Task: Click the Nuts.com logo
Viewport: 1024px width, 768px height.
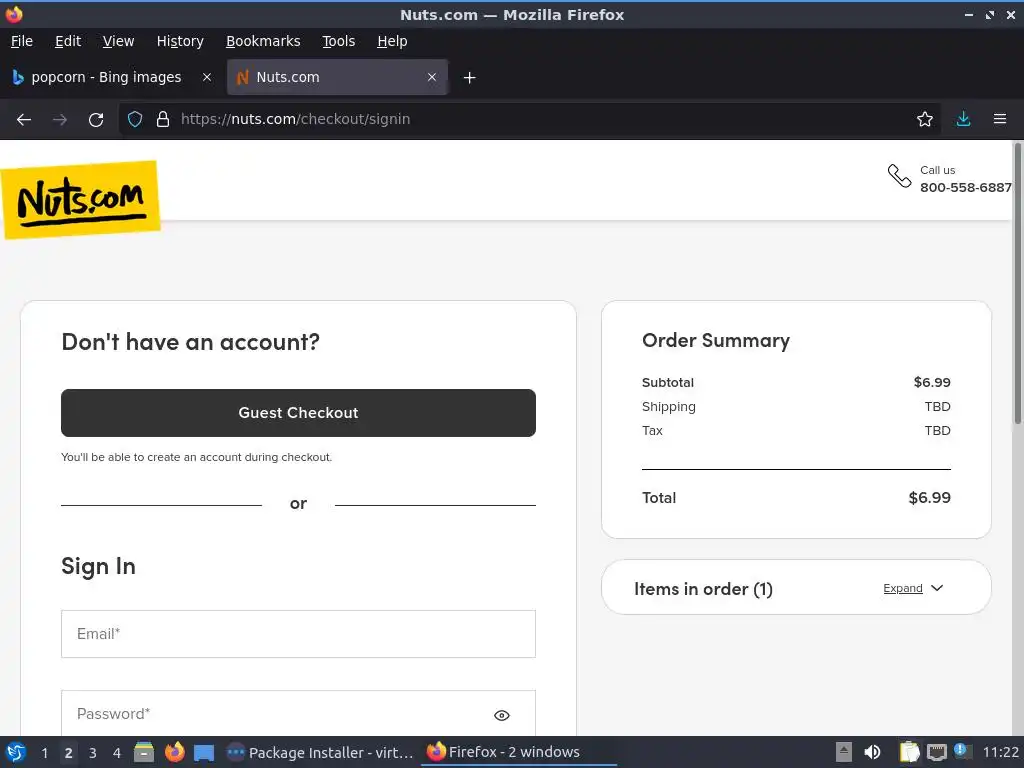Action: (80, 200)
